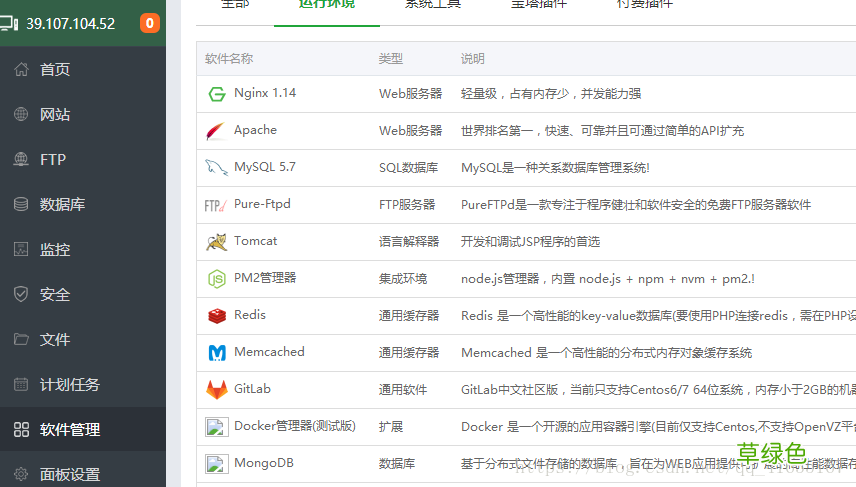
Task: Switch to the 付费插件 tab
Action: [x=645, y=4]
